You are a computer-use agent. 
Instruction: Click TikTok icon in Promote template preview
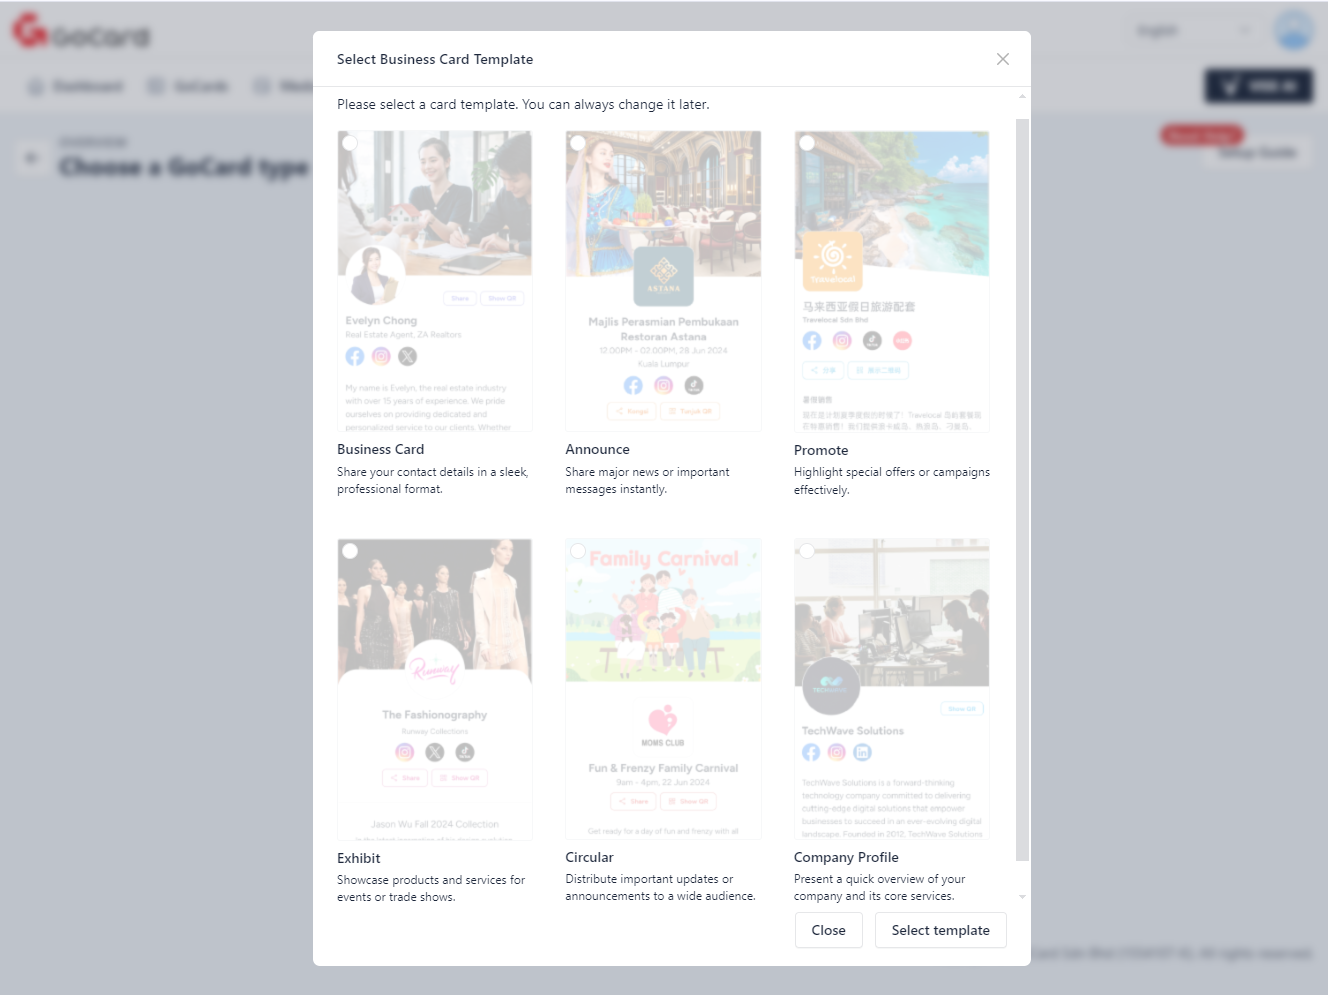[872, 341]
